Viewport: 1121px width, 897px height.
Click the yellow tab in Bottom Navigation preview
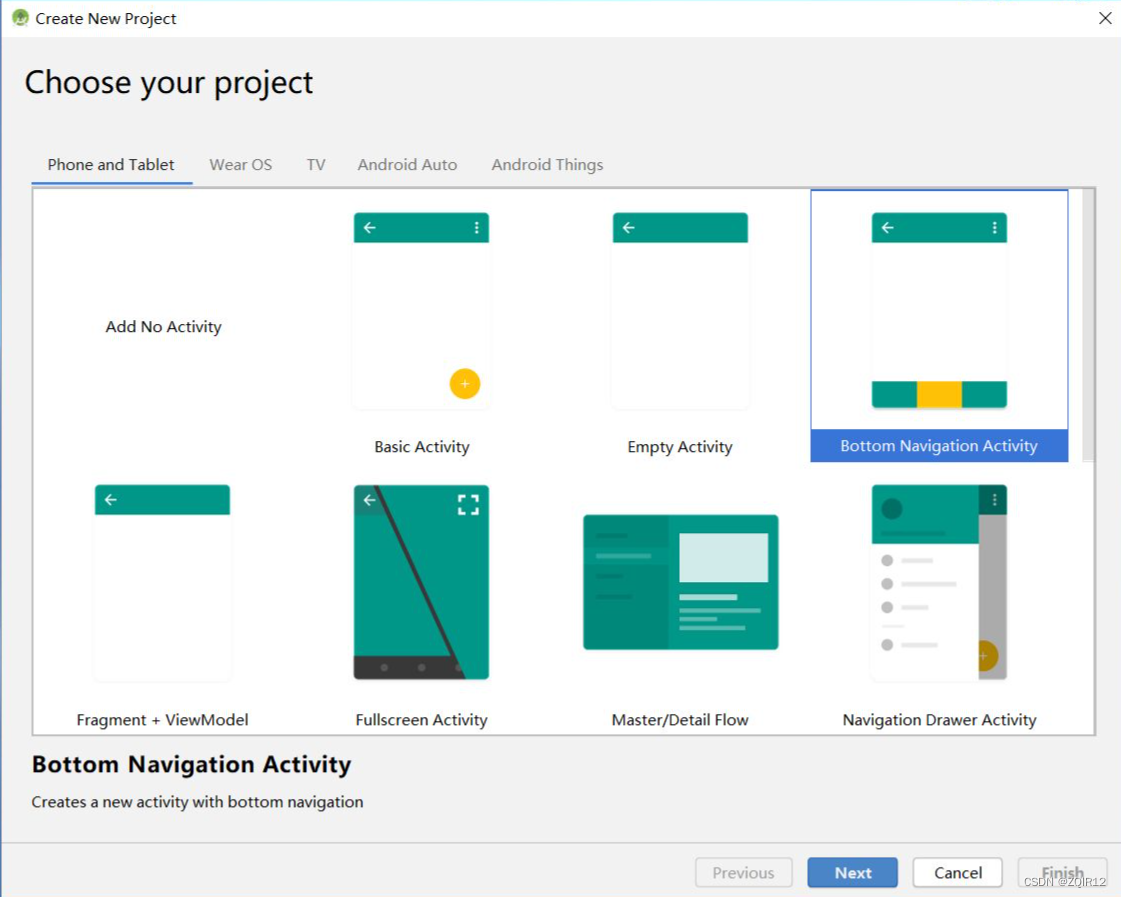coord(939,395)
